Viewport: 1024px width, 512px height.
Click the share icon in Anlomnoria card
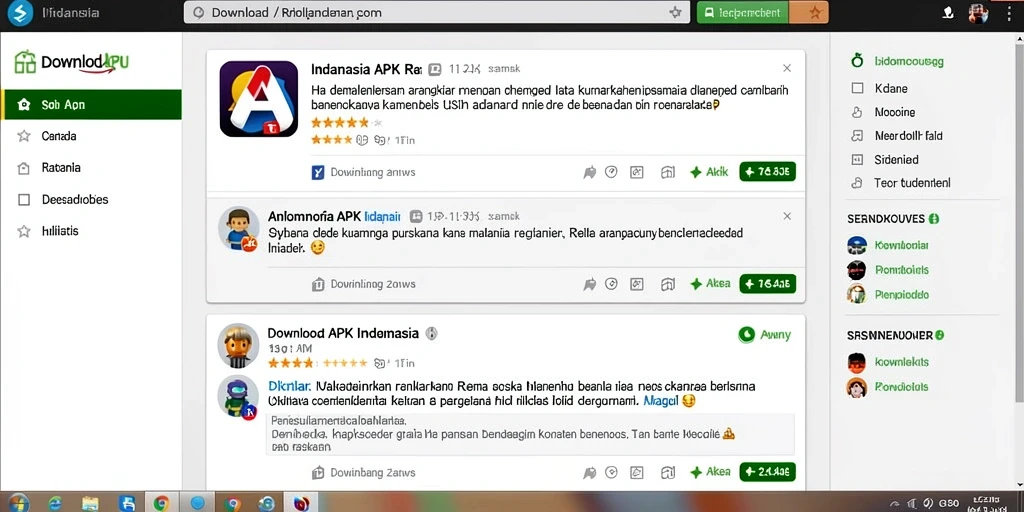pos(590,284)
